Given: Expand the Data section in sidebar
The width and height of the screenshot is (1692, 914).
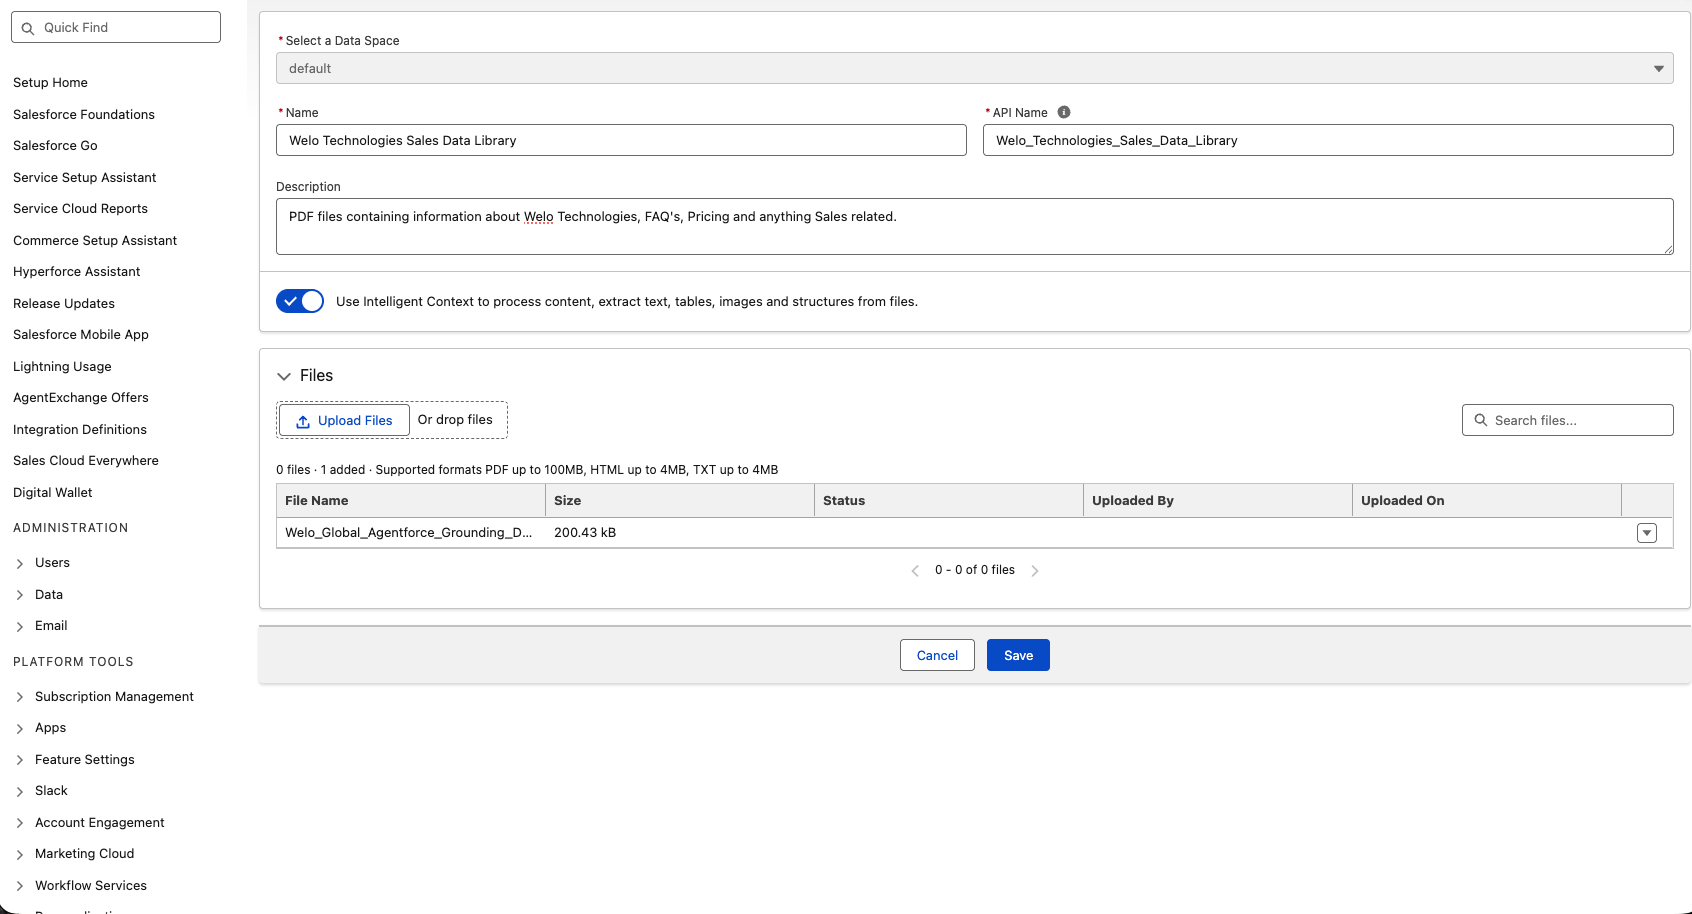Looking at the screenshot, I should click(x=20, y=595).
